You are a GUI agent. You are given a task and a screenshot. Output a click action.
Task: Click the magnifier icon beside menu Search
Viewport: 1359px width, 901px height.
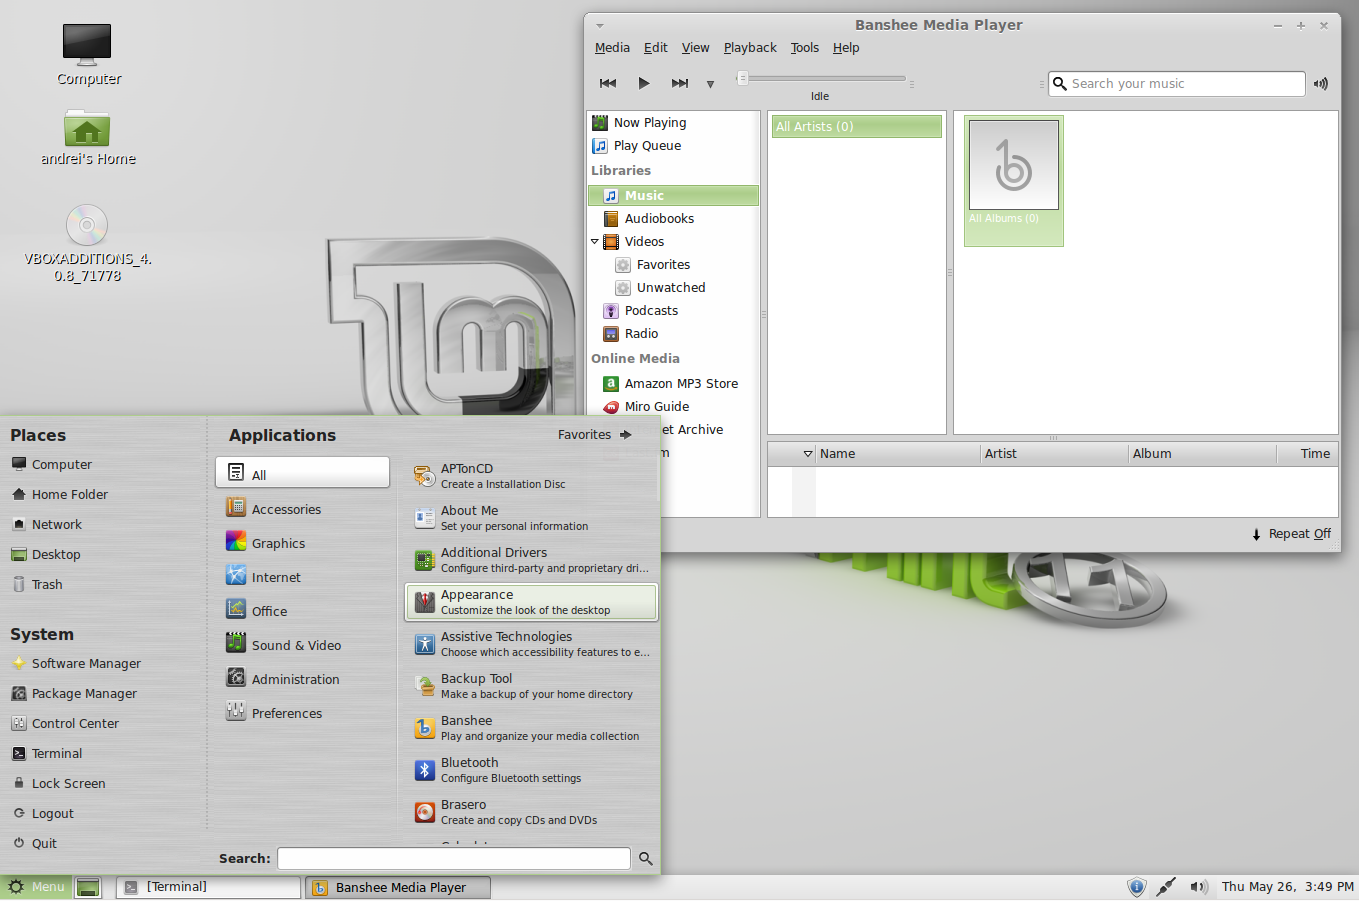646,858
